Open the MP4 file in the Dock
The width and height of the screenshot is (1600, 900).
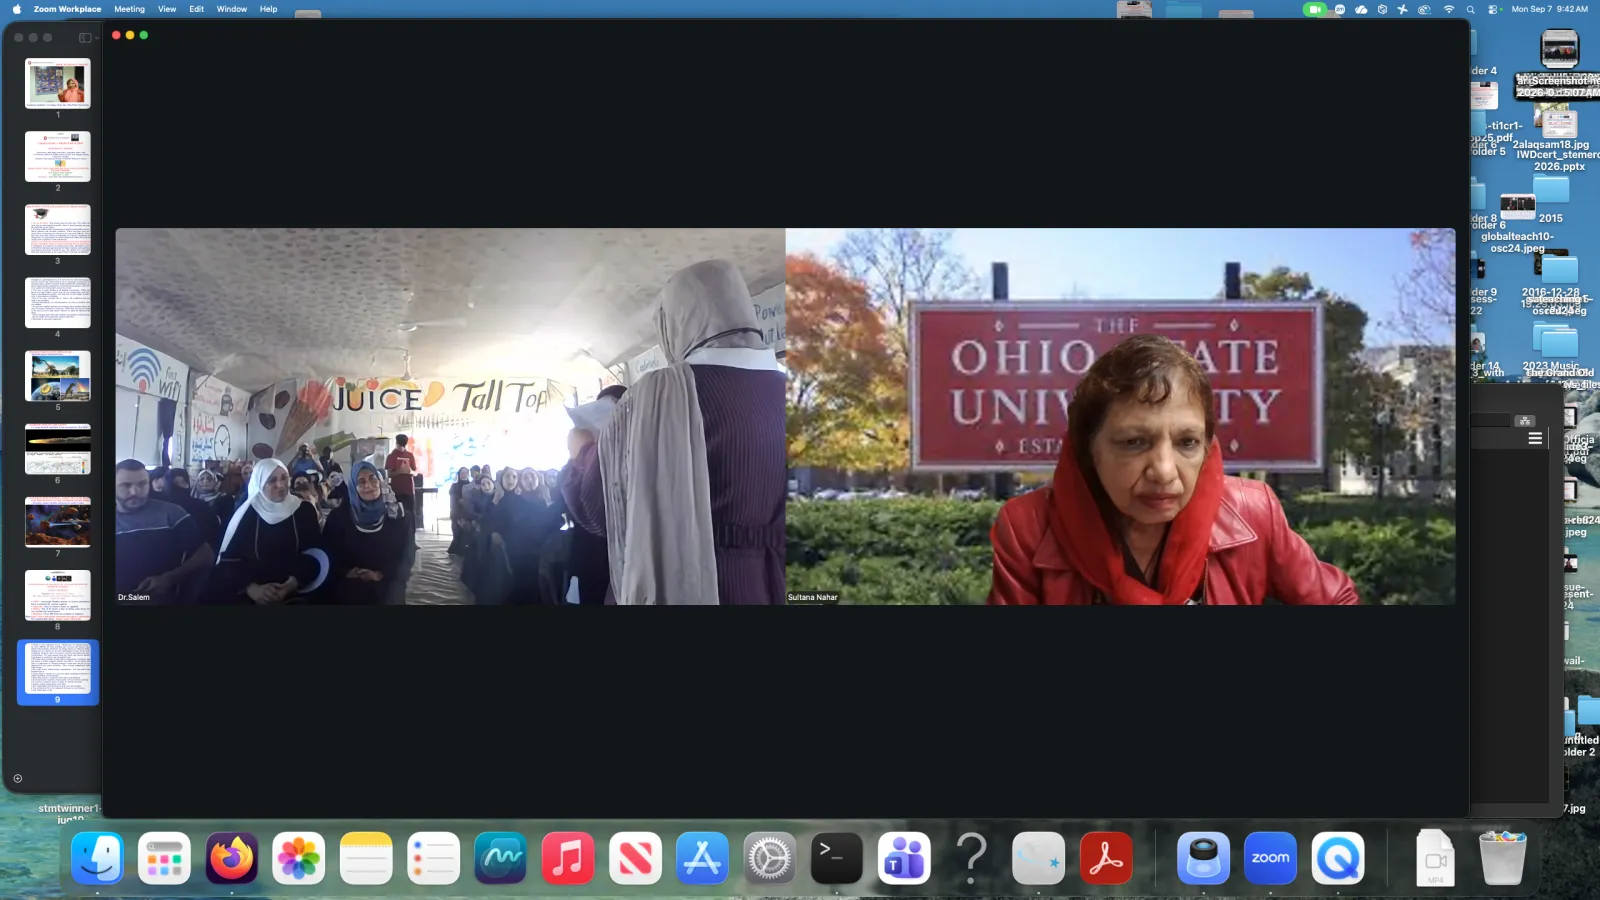1435,858
